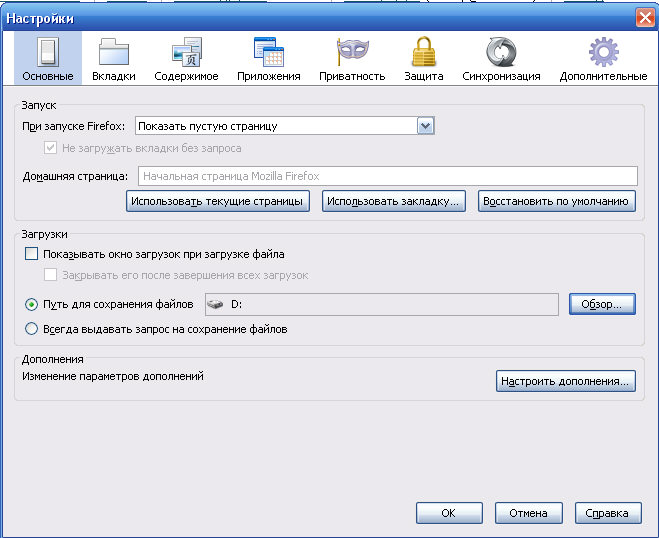Switch to the Дополнительные tab label
This screenshot has width=659, height=538.
point(603,76)
